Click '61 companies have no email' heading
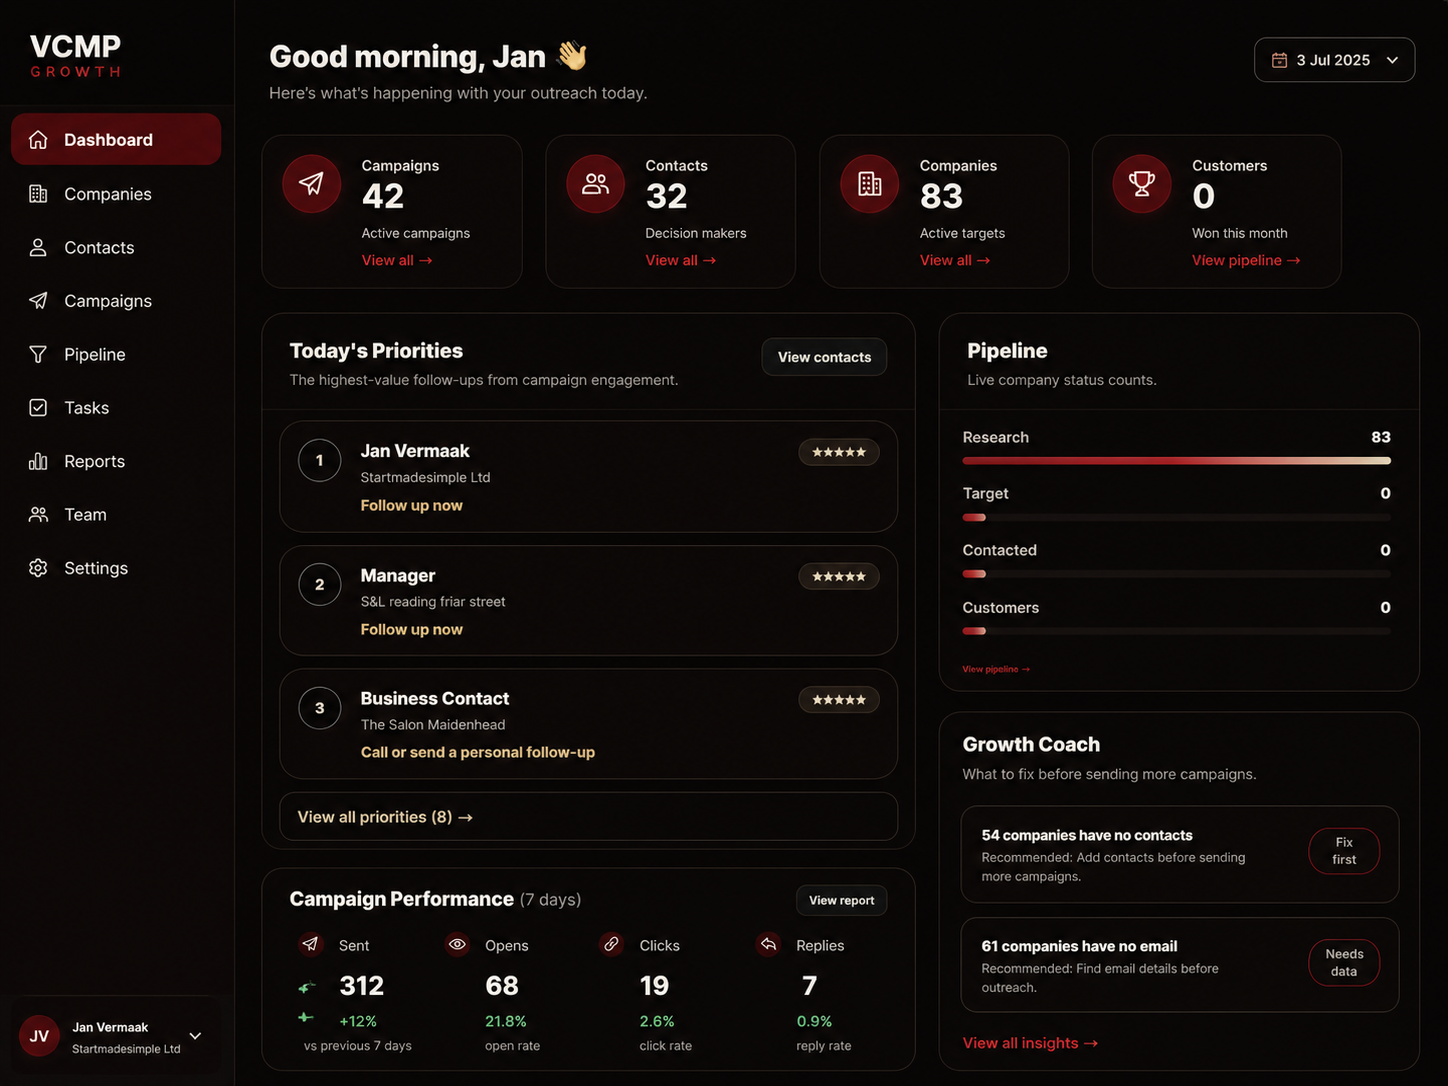The width and height of the screenshot is (1448, 1086). (x=1079, y=946)
